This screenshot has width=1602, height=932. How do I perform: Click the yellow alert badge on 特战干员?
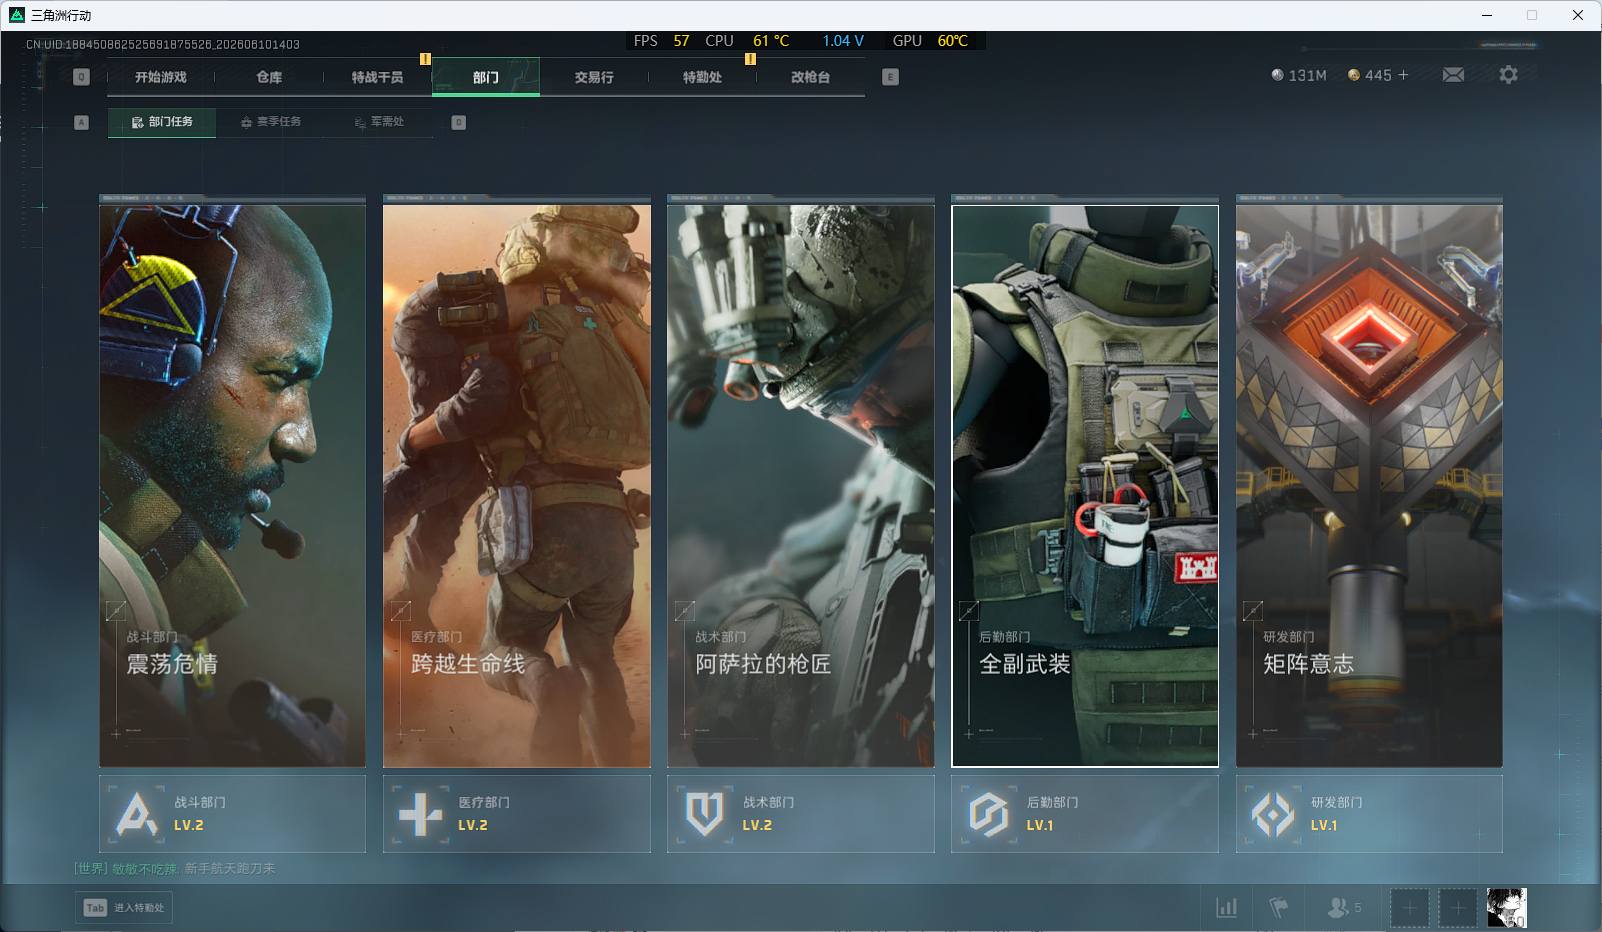pyautogui.click(x=425, y=59)
